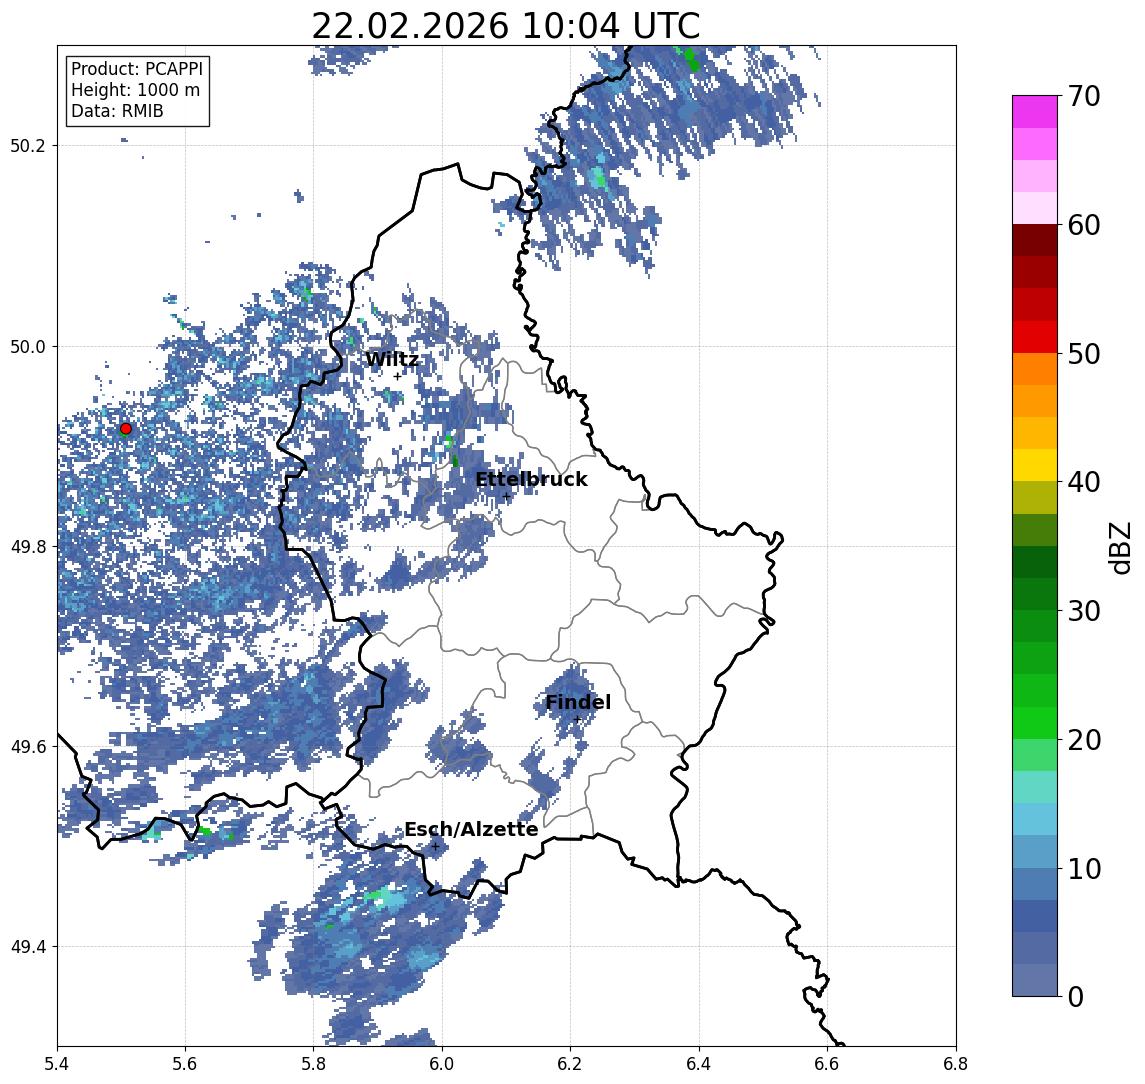Click the 'Product: PCAPPI' legend line

pos(137,69)
